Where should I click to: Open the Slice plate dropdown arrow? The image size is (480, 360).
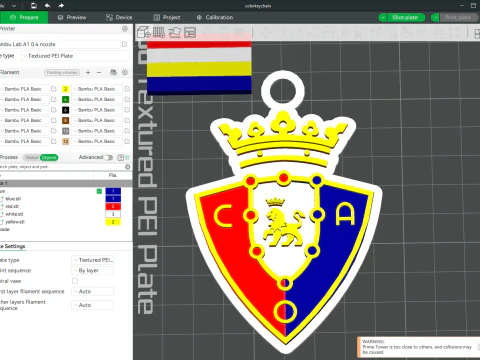[x=383, y=17]
